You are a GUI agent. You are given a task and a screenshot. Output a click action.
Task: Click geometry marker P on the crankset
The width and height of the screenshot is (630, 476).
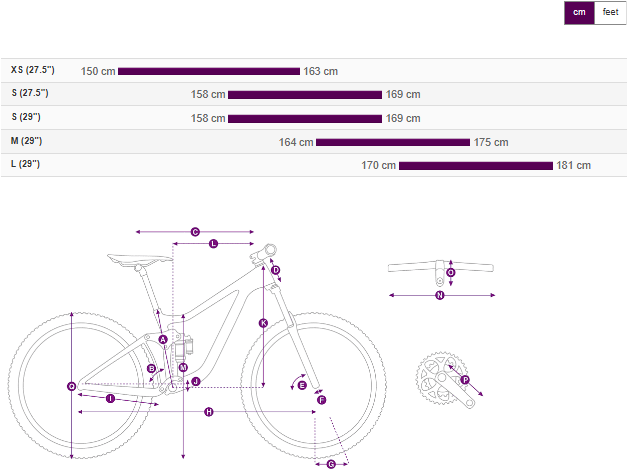[x=464, y=380]
